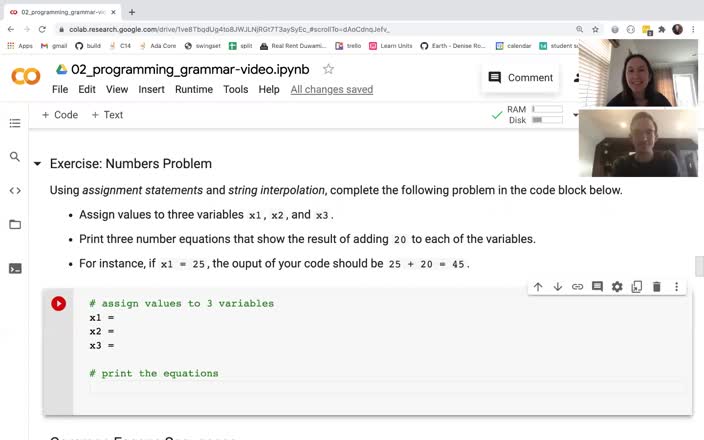Open the Files sidebar panel

[x=15, y=225]
